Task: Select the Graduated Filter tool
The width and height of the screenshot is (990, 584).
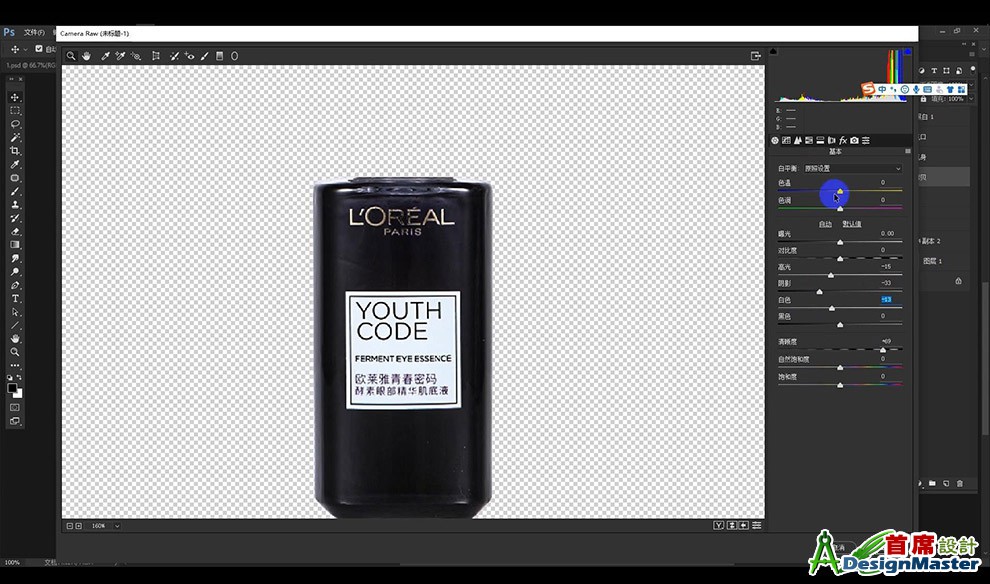Action: point(220,56)
